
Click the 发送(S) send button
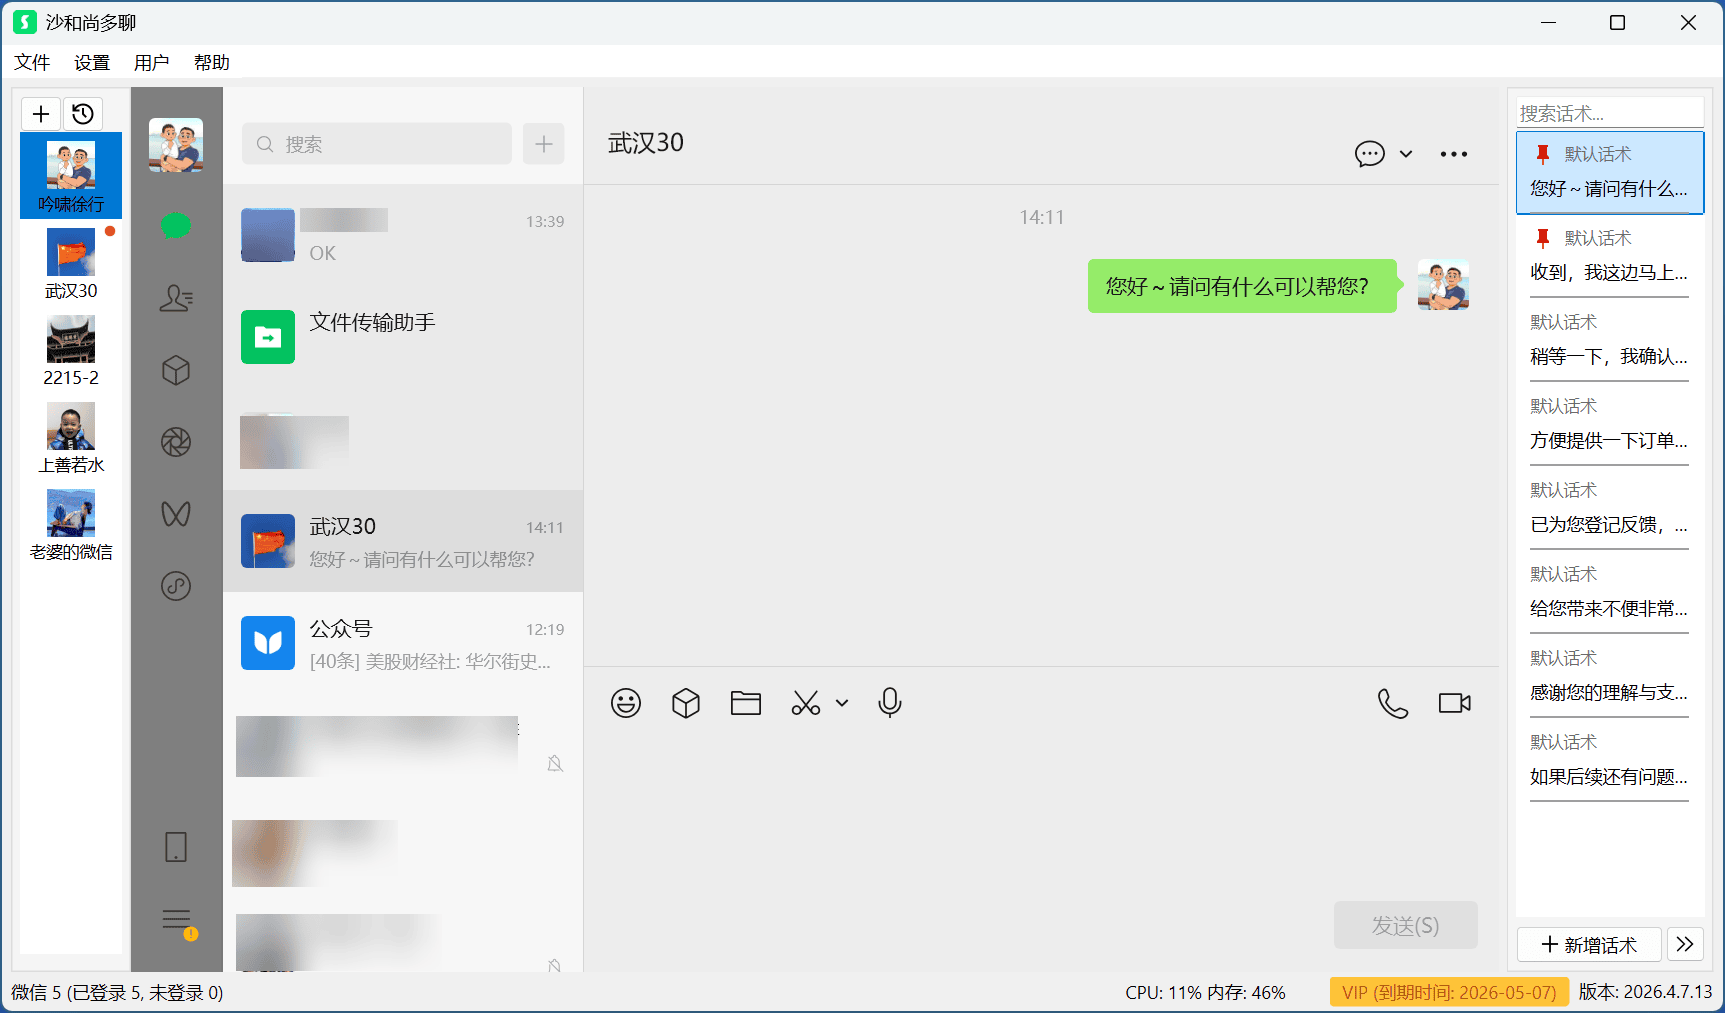(1405, 925)
